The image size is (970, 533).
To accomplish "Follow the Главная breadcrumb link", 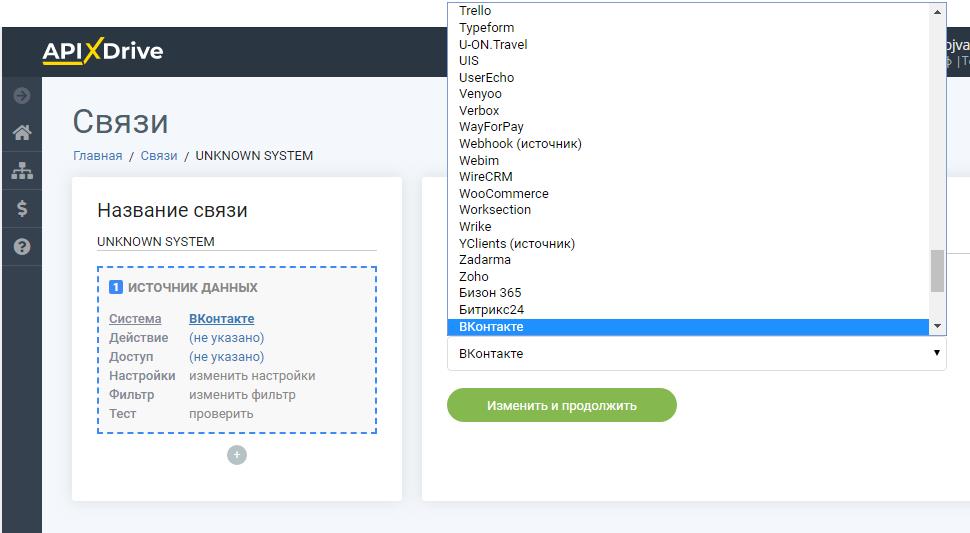I will 98,156.
